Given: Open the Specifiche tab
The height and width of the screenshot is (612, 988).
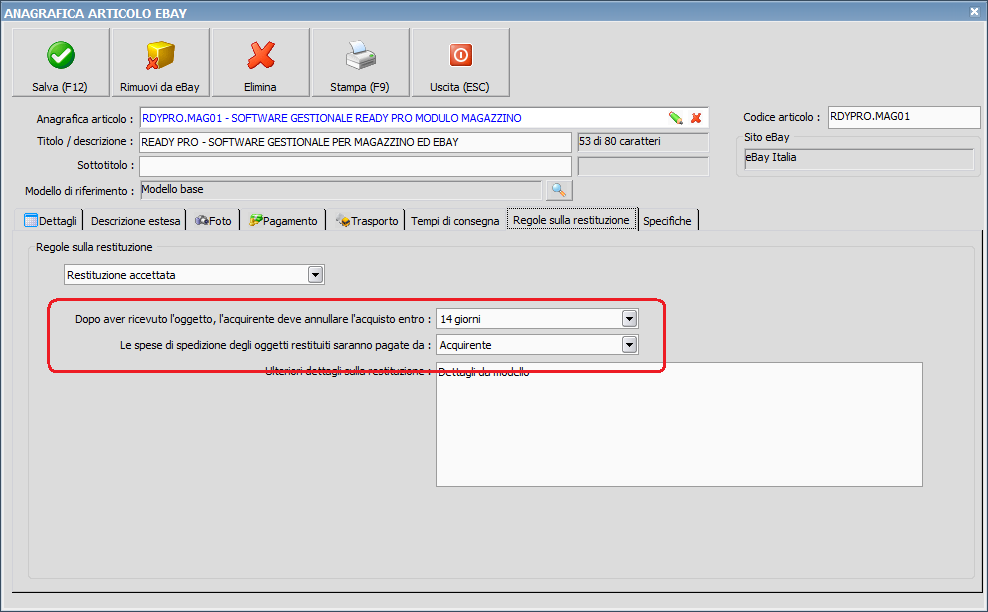Looking at the screenshot, I should [x=667, y=221].
